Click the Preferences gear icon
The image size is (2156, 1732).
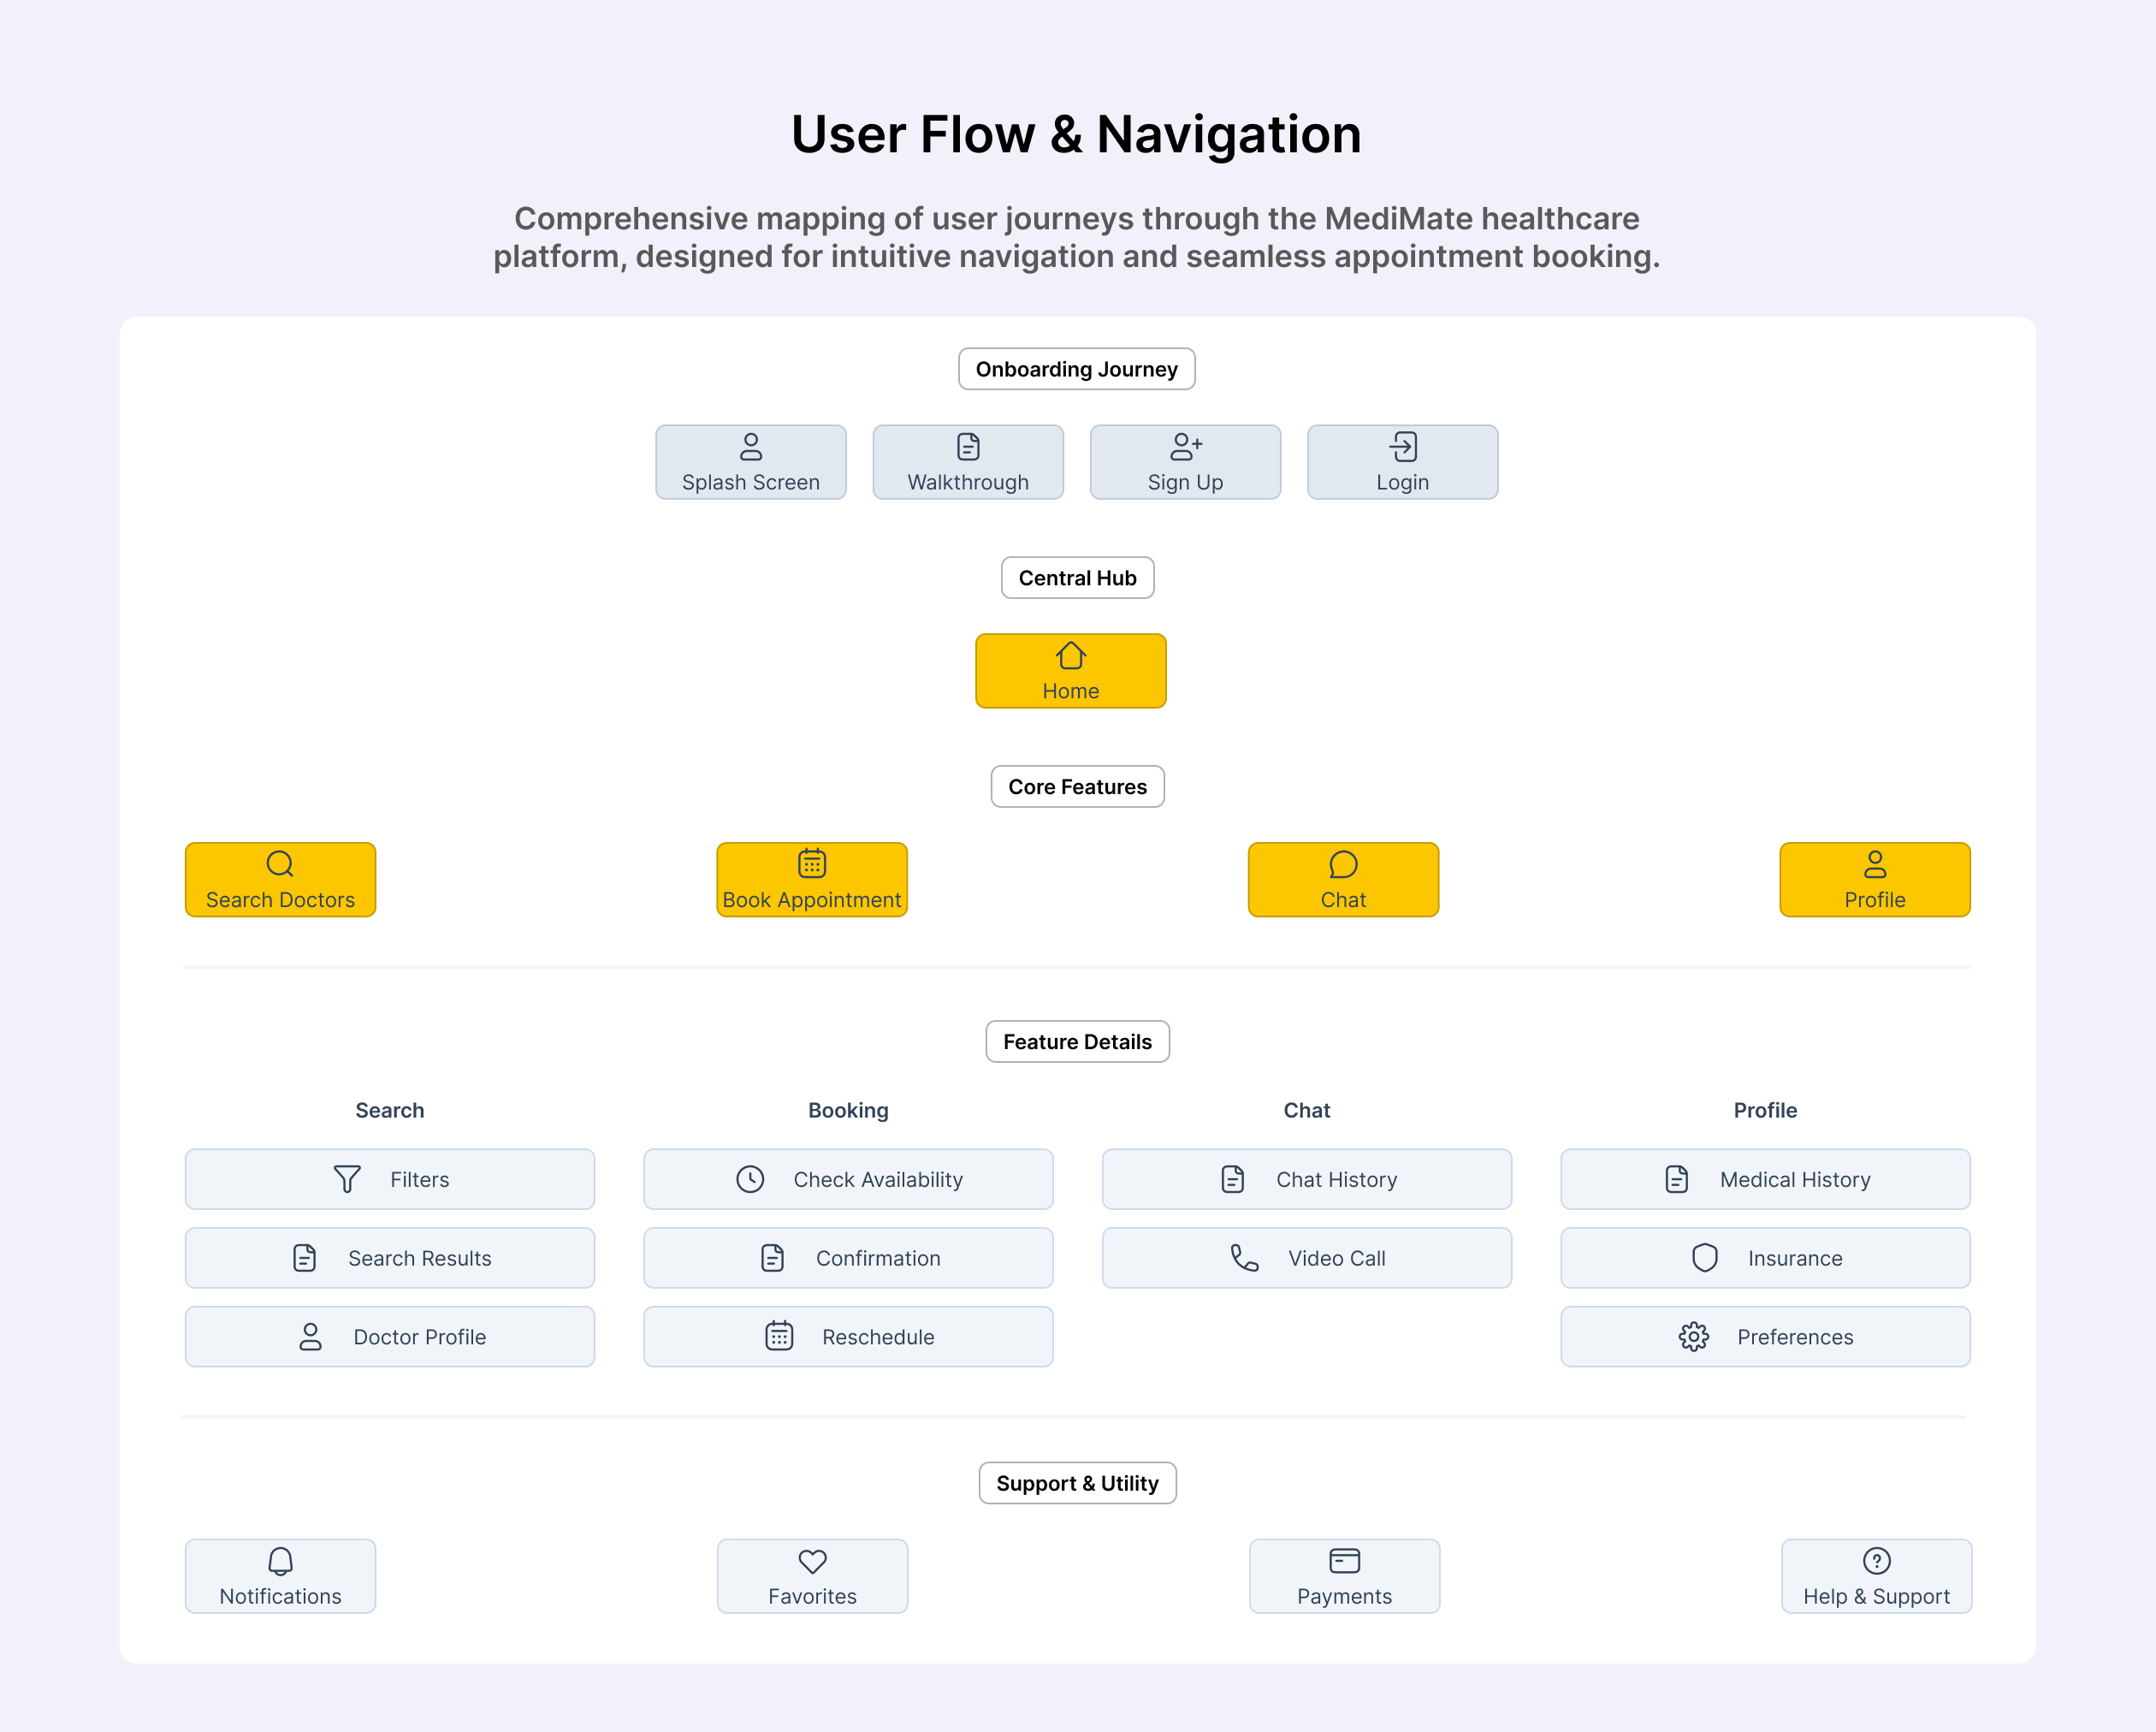1693,1337
